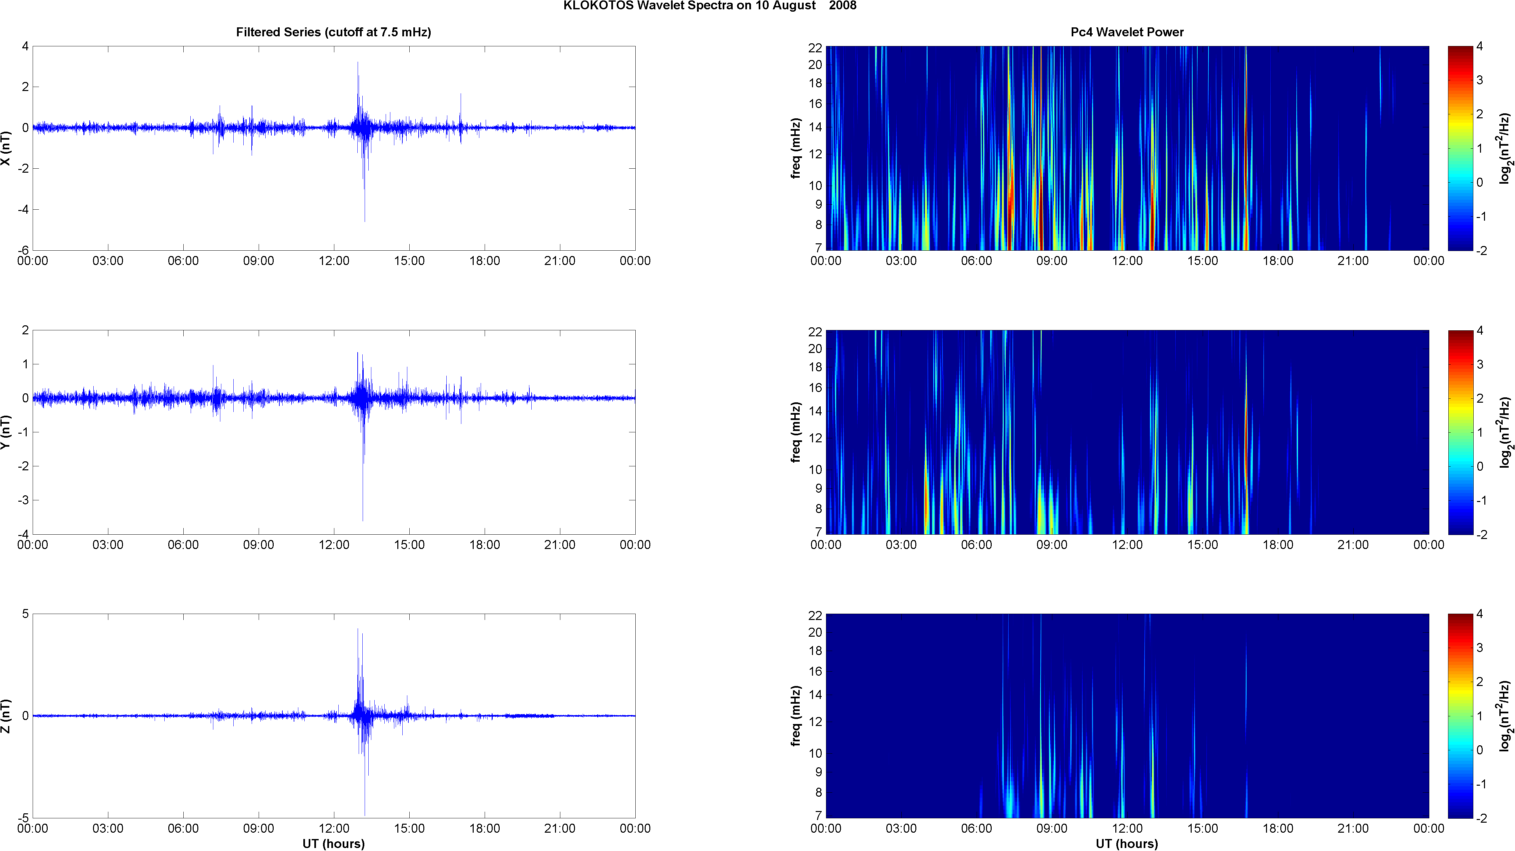Select the bottom wavelet power spectrogram
Screen dimensions: 1515x851
coord(1127,716)
